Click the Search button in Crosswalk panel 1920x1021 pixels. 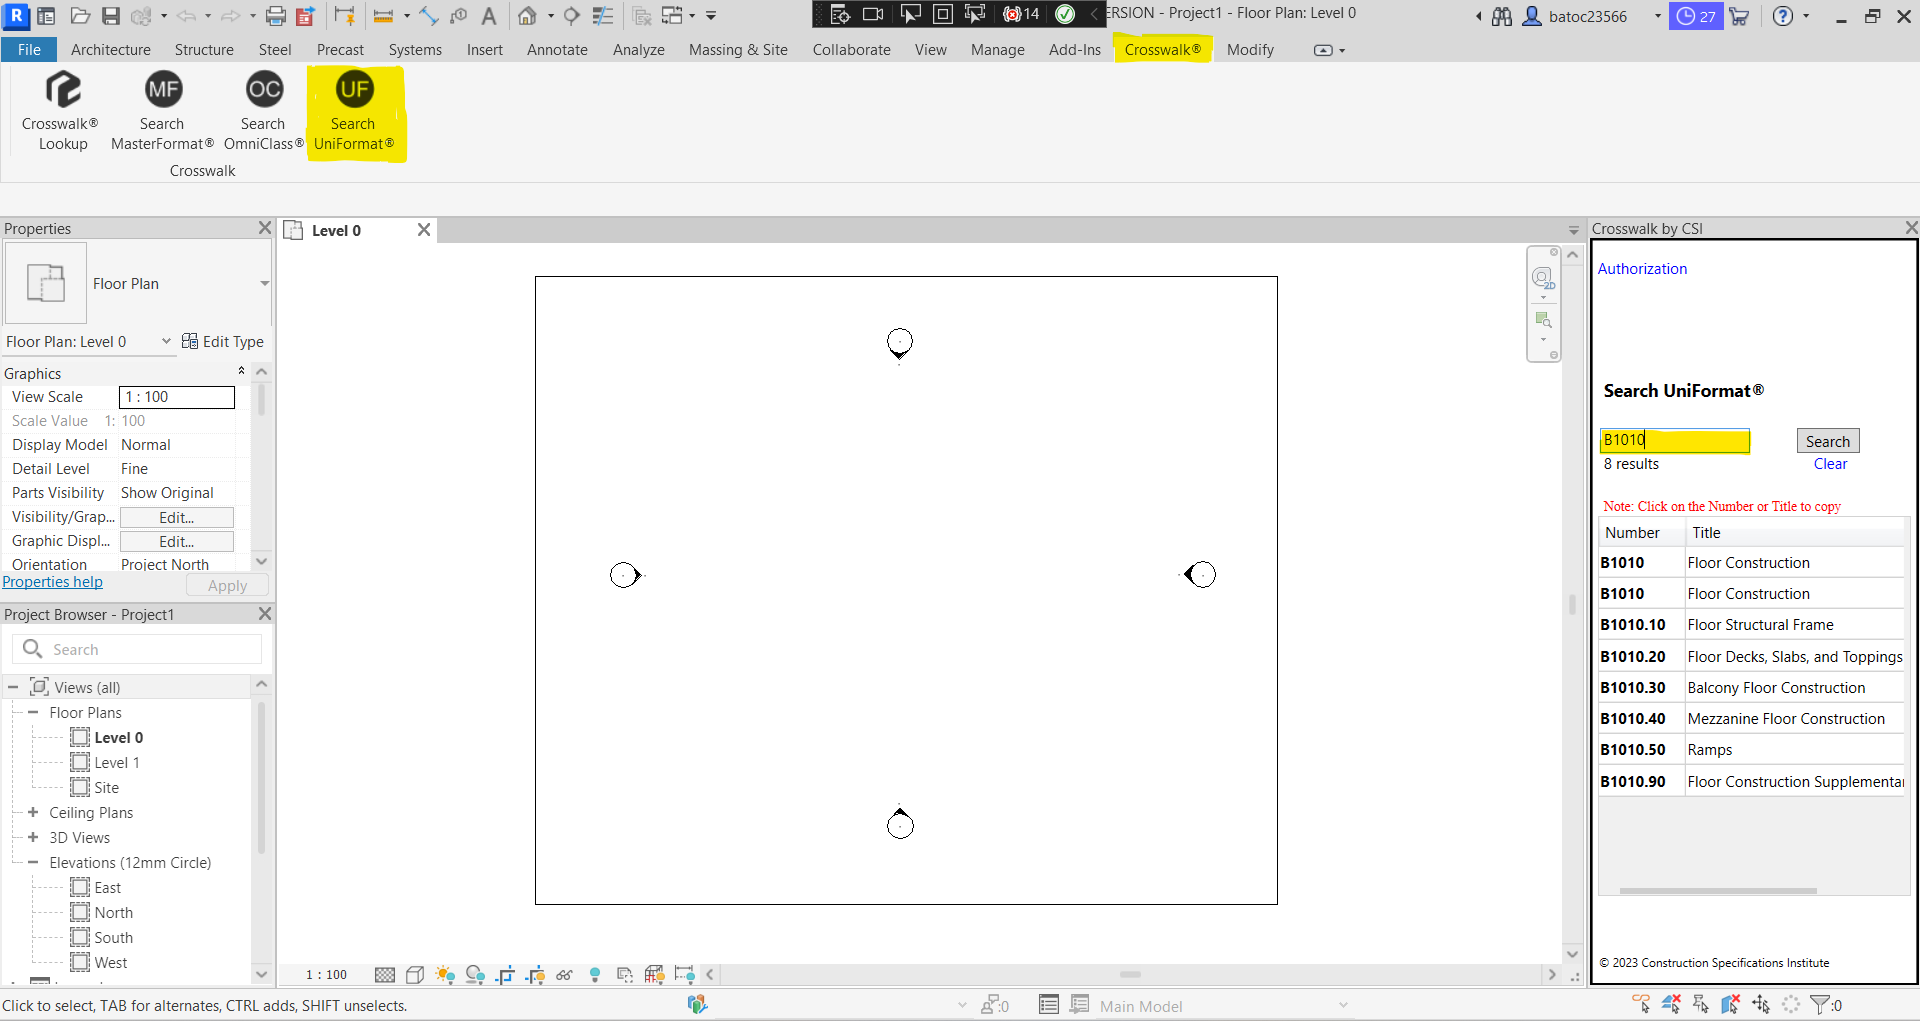1827,441
